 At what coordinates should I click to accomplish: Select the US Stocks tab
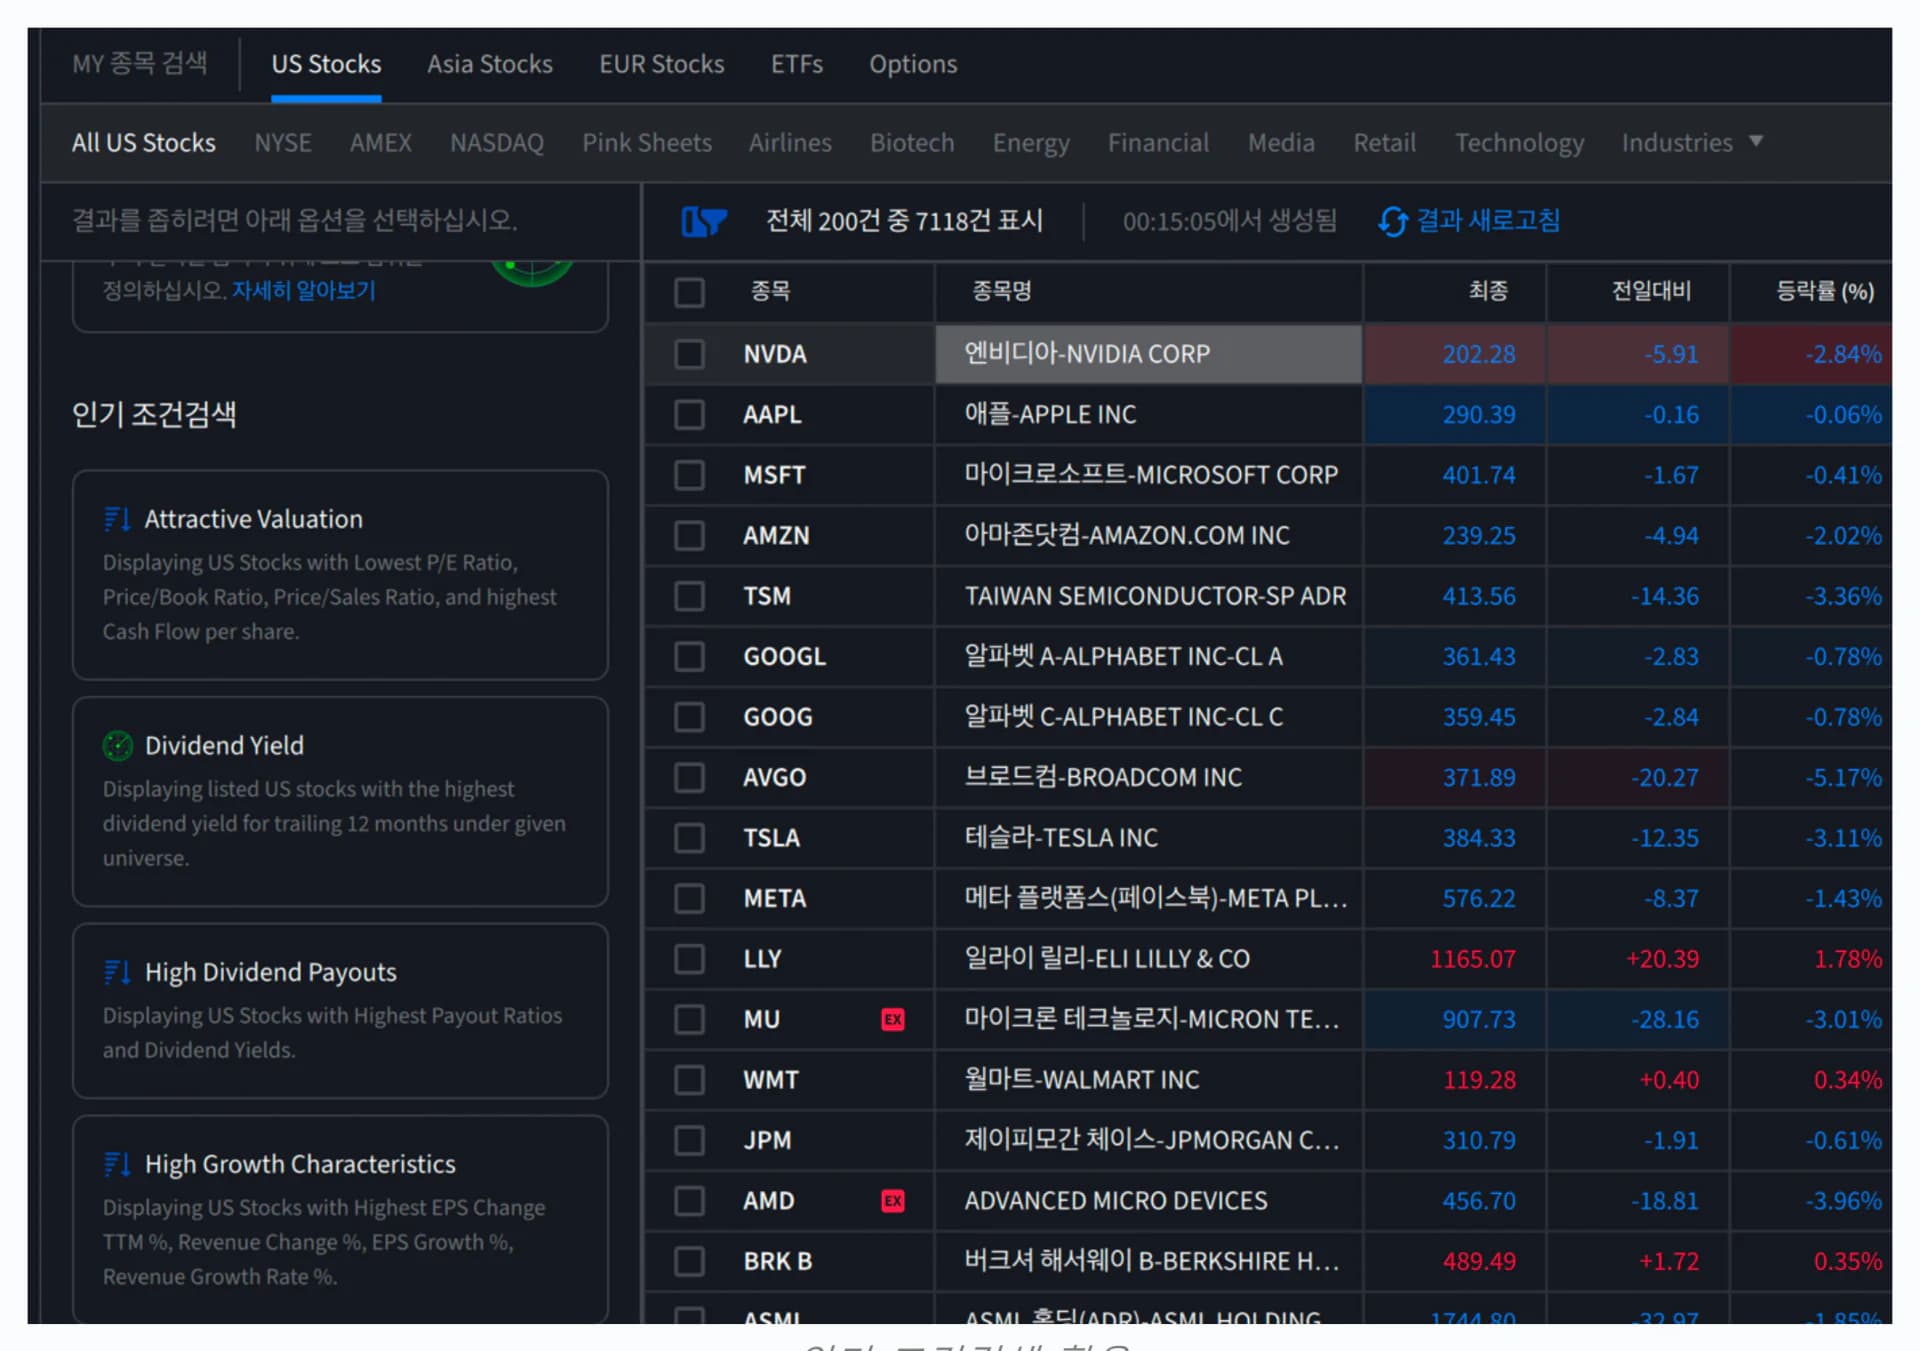coord(326,64)
